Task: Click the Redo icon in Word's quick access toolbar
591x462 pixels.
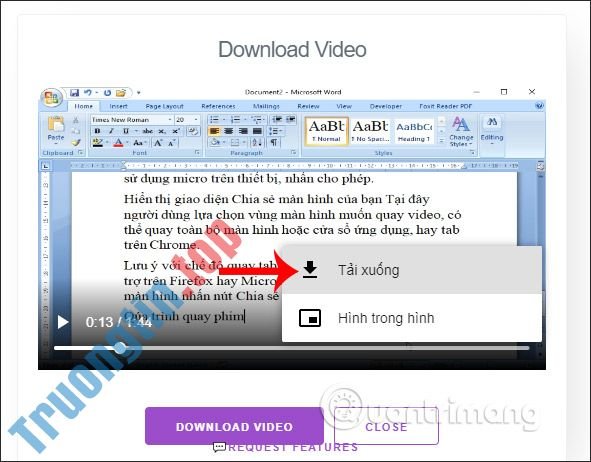Action: point(107,92)
